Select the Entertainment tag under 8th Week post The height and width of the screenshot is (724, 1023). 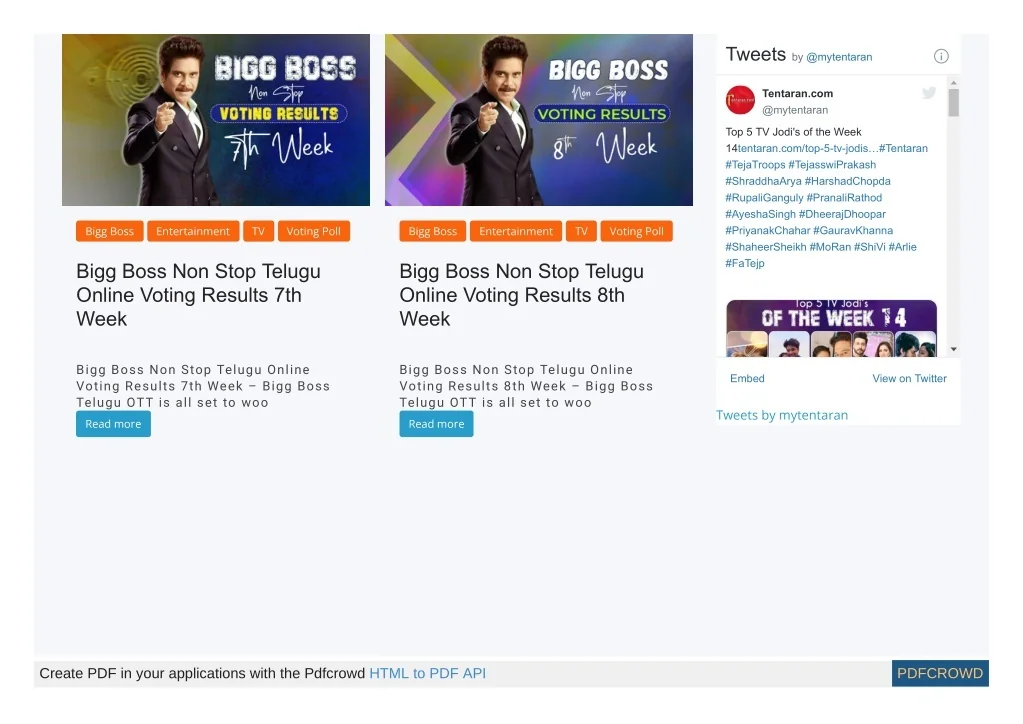516,231
